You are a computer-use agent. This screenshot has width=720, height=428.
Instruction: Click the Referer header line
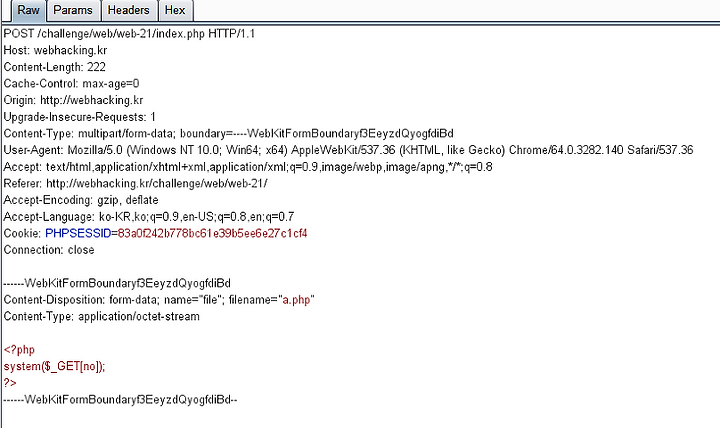click(135, 184)
